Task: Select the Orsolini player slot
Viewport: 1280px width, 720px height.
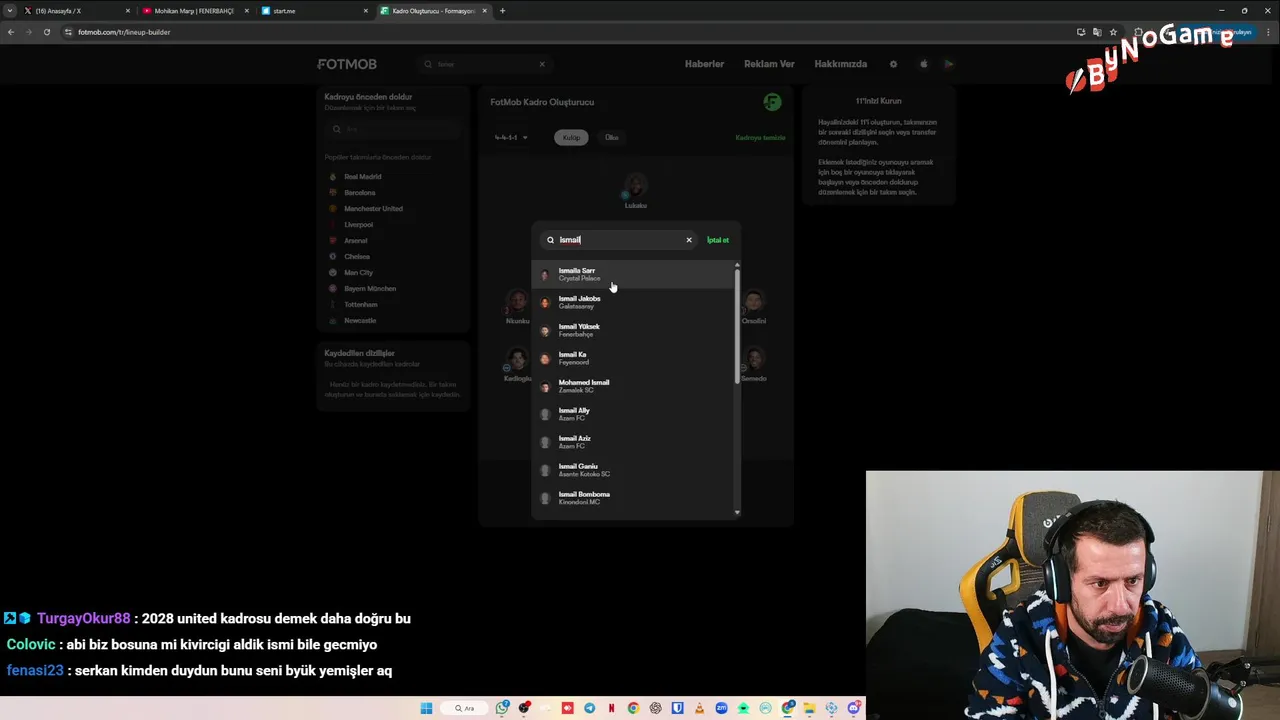Action: click(x=754, y=307)
